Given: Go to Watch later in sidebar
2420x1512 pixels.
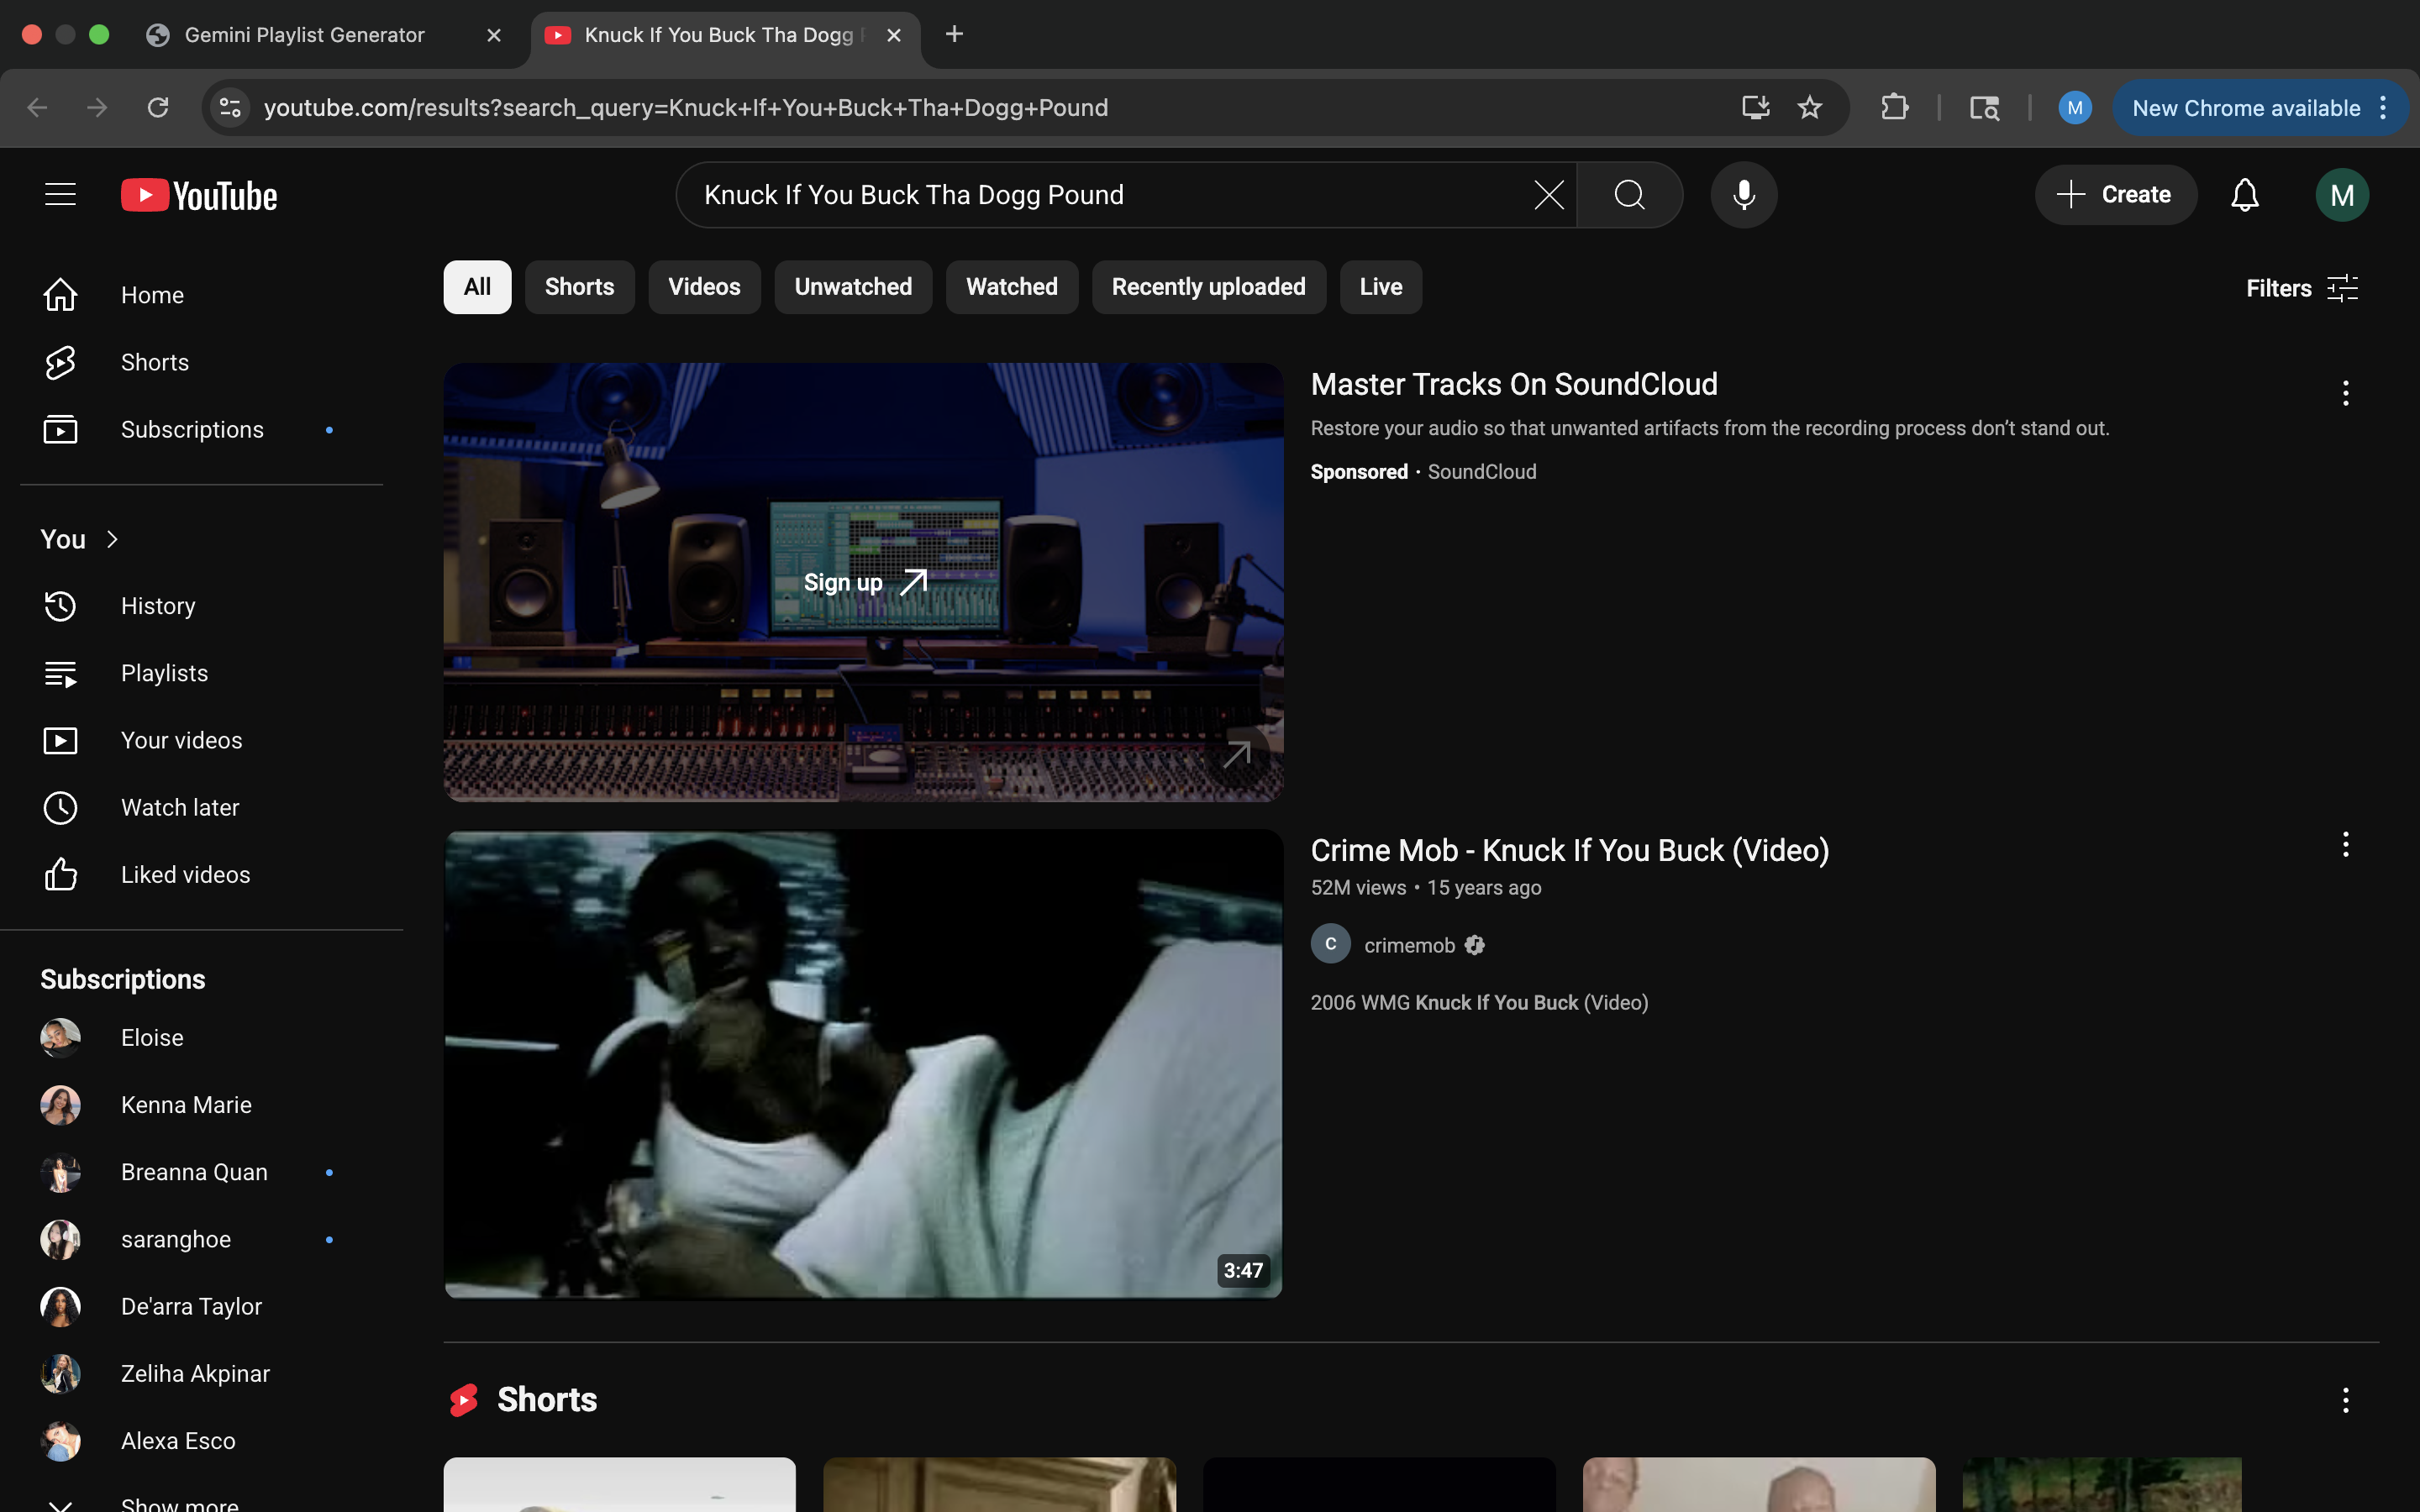Looking at the screenshot, I should pos(180,807).
